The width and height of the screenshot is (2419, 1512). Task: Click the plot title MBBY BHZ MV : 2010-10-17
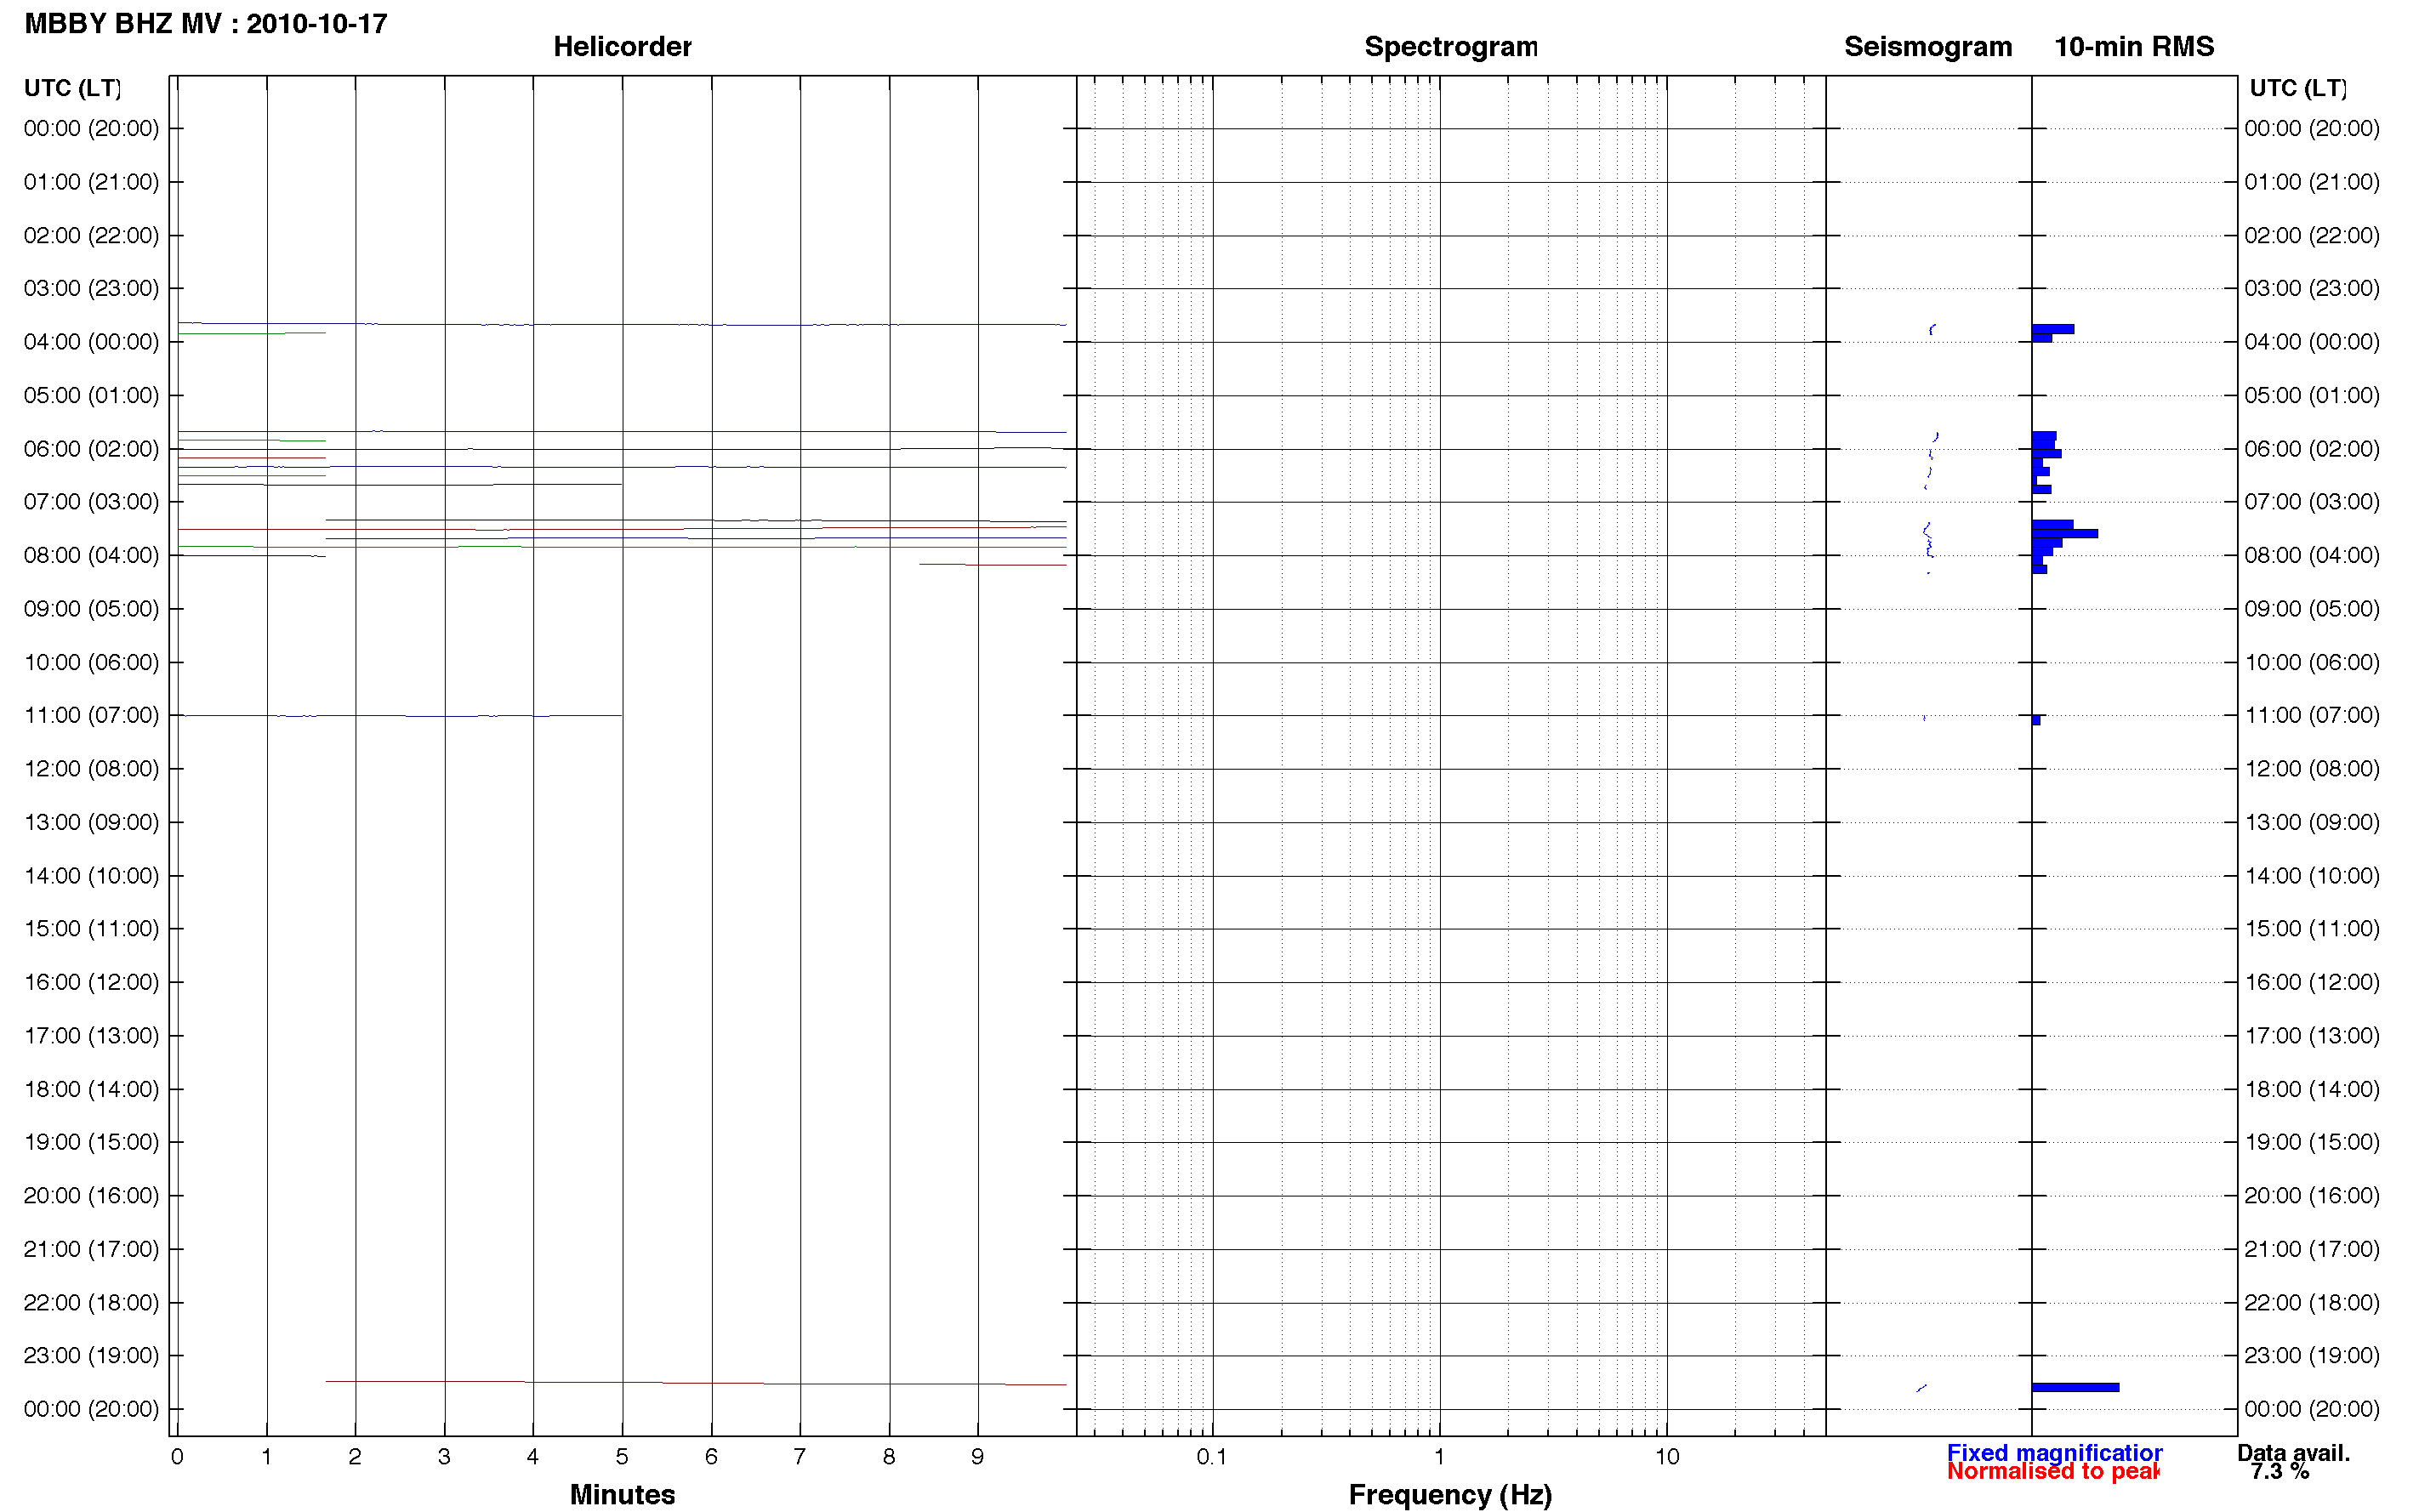tap(206, 24)
